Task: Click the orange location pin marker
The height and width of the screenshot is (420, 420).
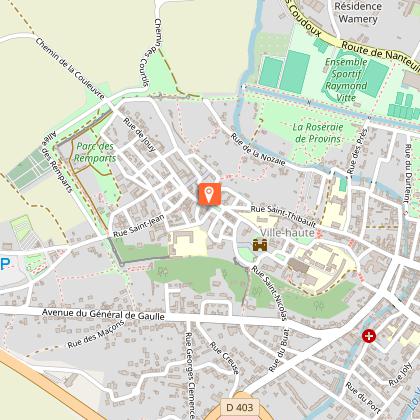Action: pyautogui.click(x=210, y=194)
